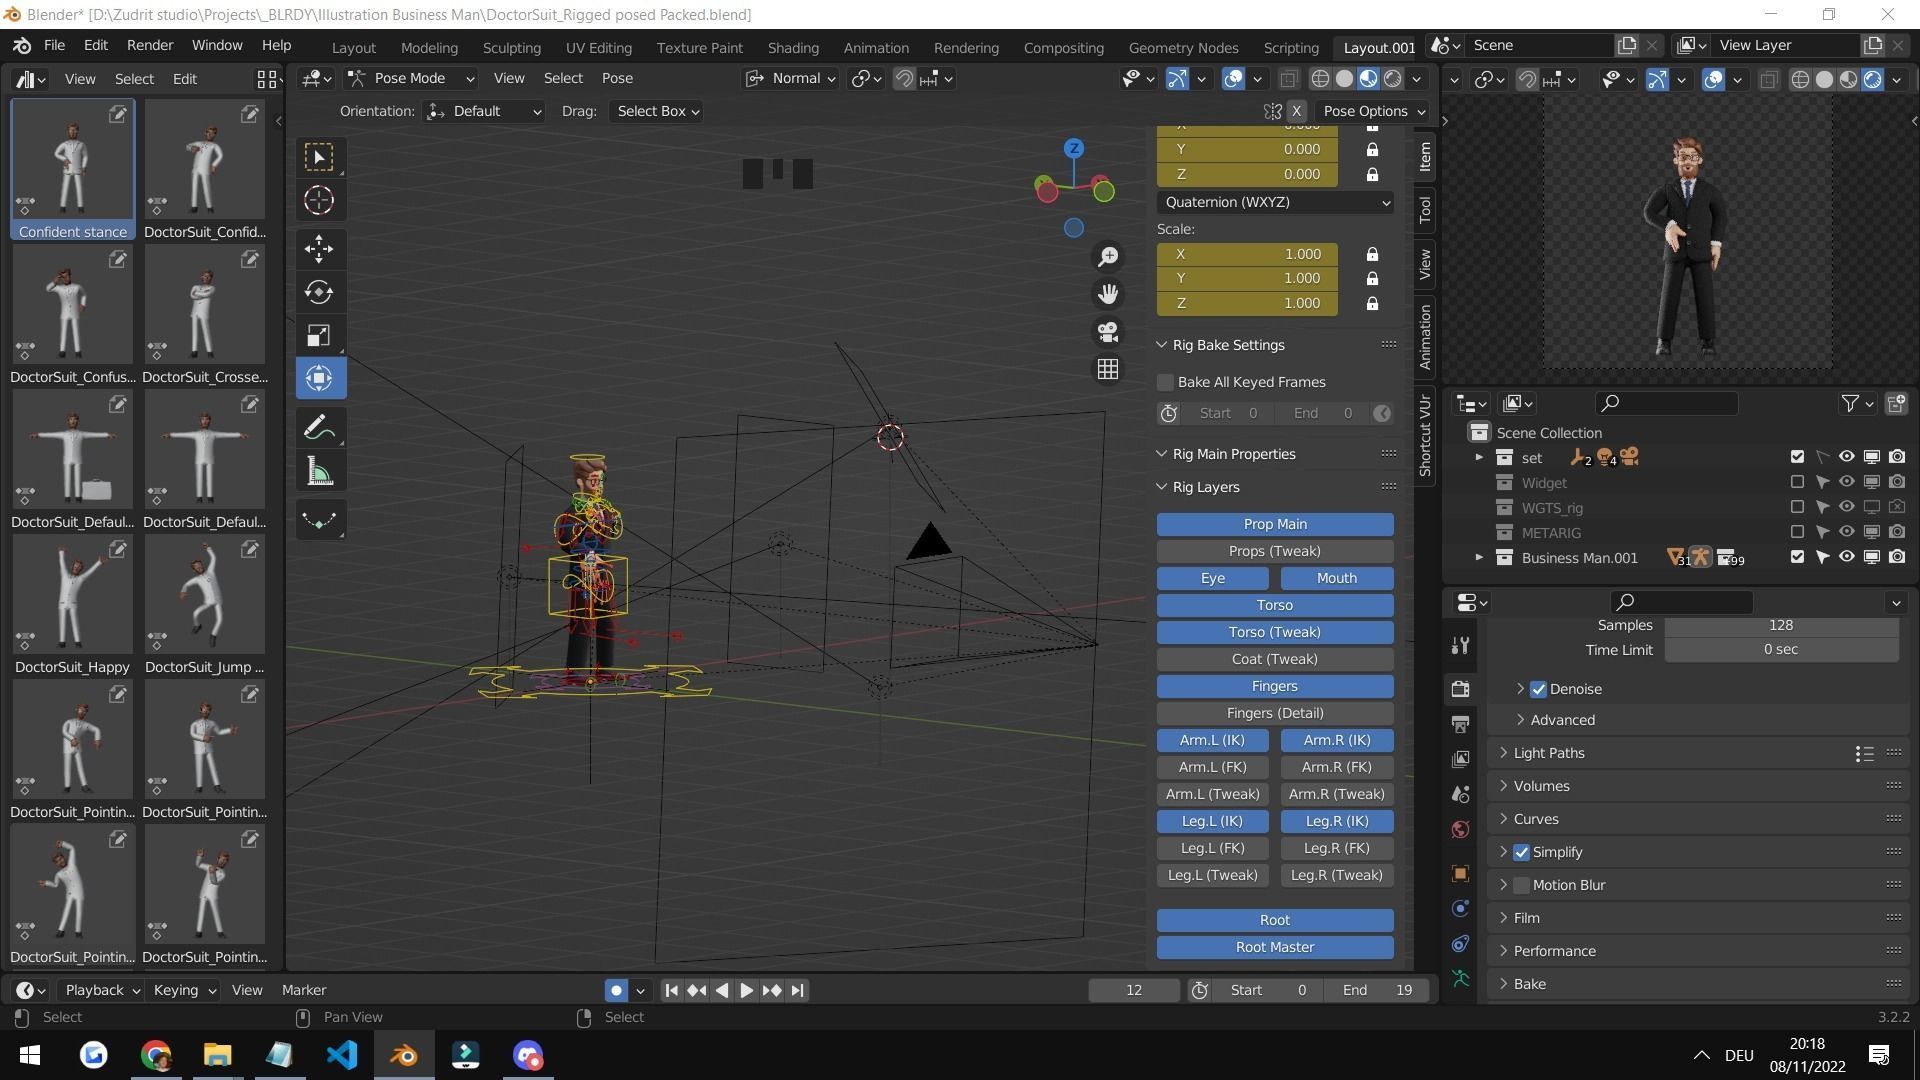Open the Keying menu in timeline
The width and height of the screenshot is (1920, 1080).
184,990
